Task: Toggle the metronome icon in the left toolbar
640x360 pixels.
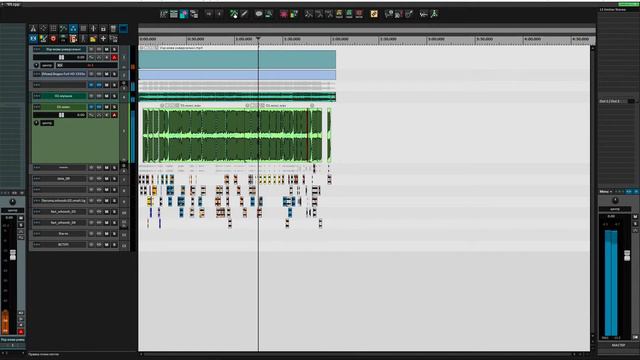Action: click(33, 28)
